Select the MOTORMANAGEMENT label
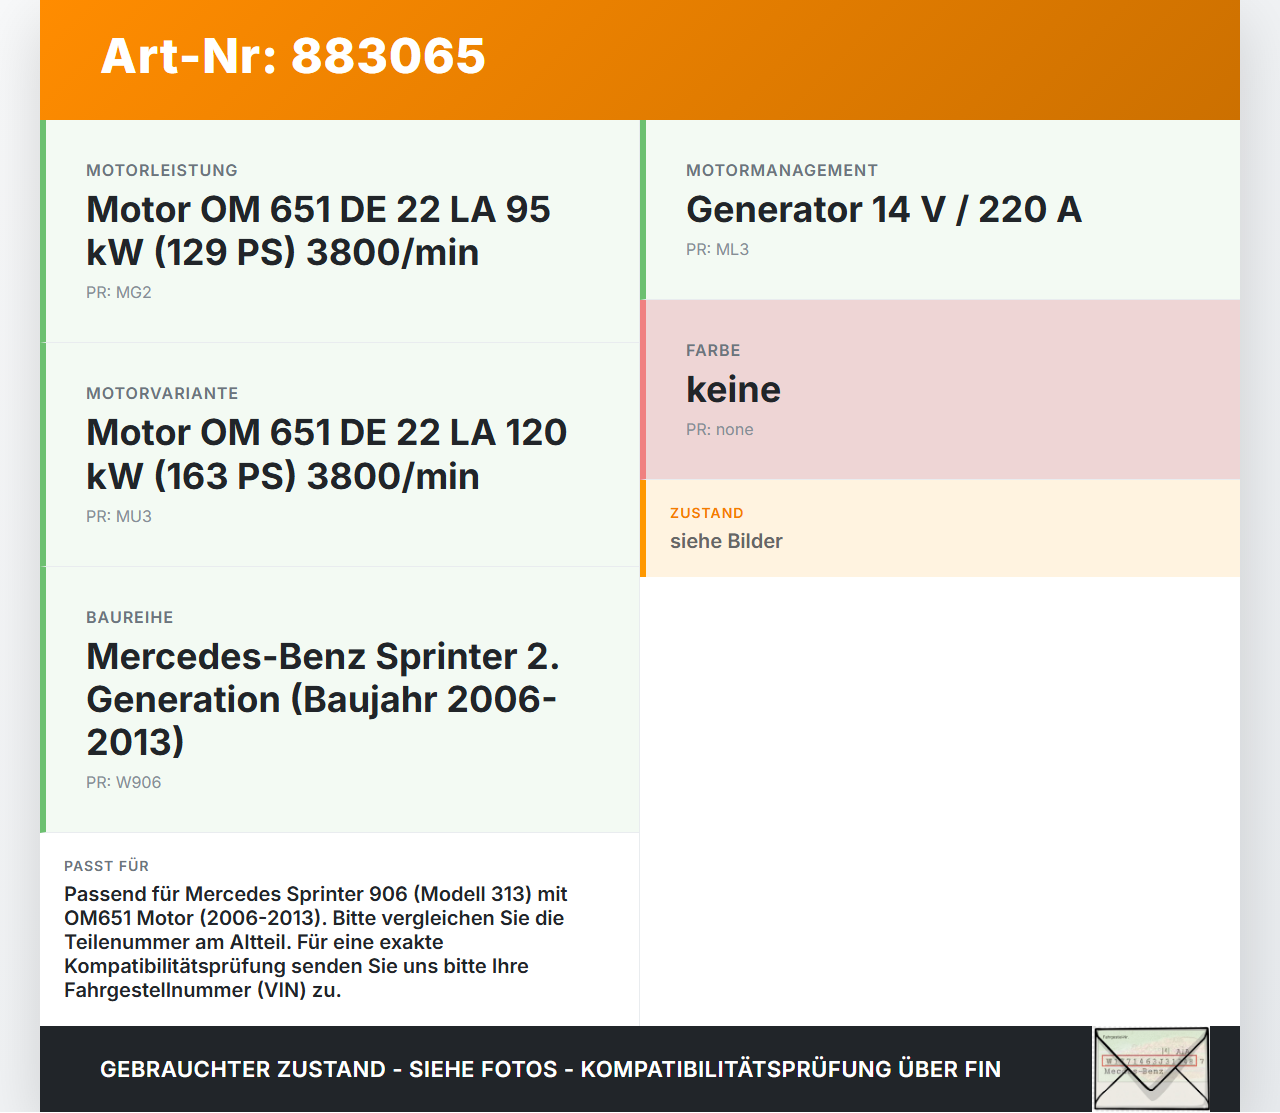The image size is (1280, 1113). point(782,170)
